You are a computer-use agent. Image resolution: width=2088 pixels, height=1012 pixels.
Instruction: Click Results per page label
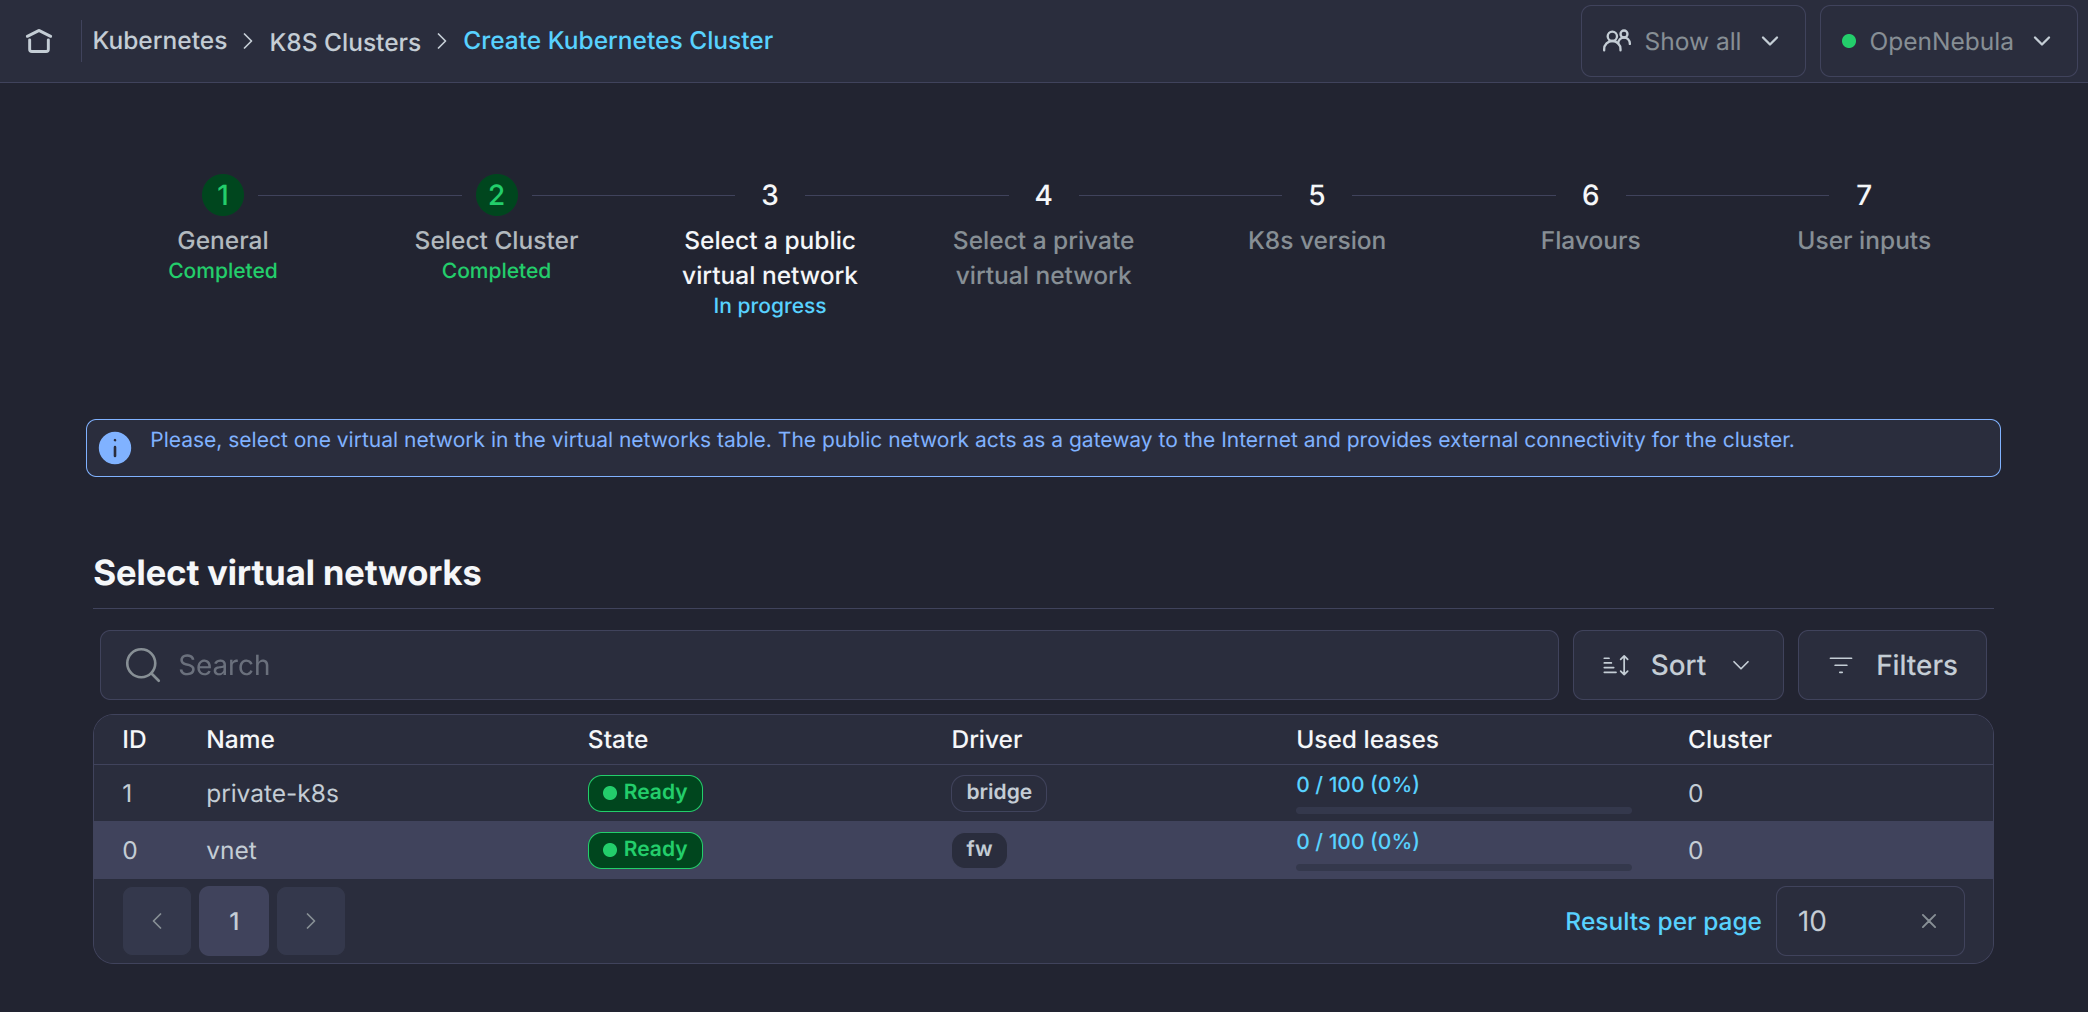click(x=1663, y=921)
